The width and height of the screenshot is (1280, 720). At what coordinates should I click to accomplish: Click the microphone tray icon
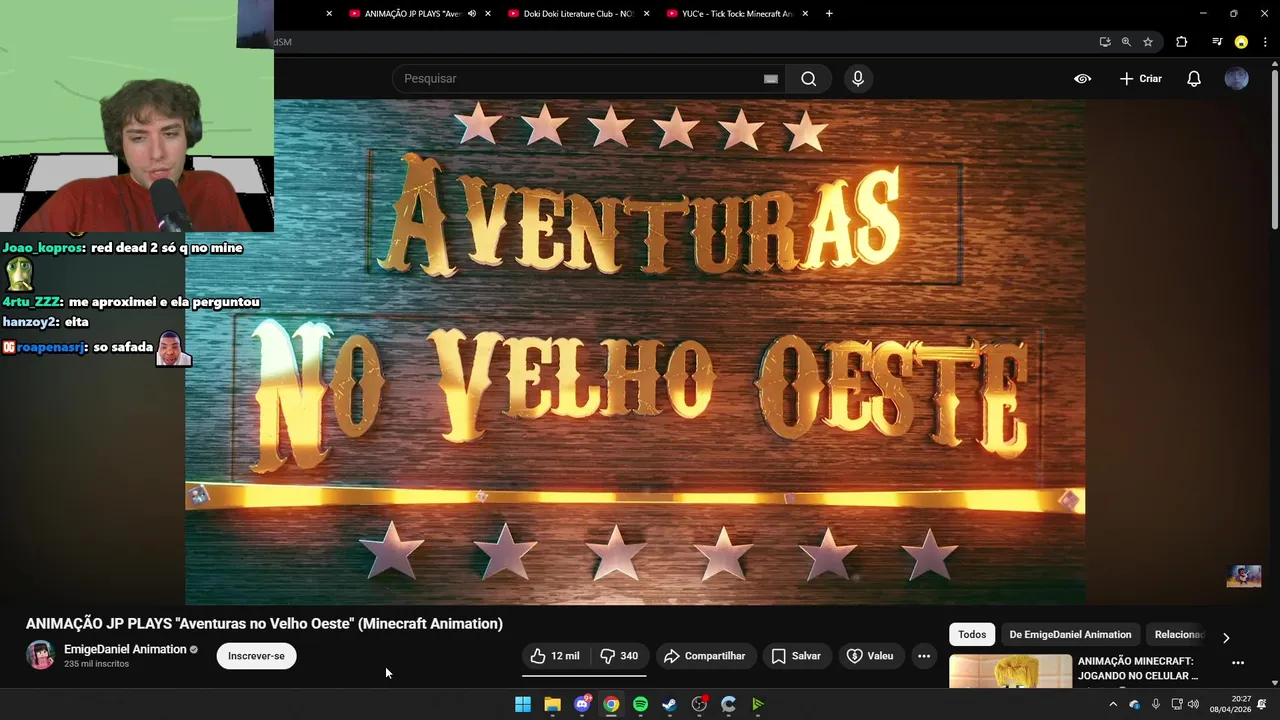pyautogui.click(x=1156, y=704)
